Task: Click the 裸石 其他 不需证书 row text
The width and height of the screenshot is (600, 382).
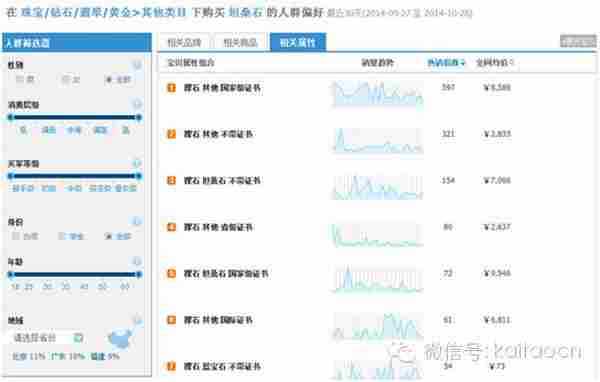Action: point(218,134)
